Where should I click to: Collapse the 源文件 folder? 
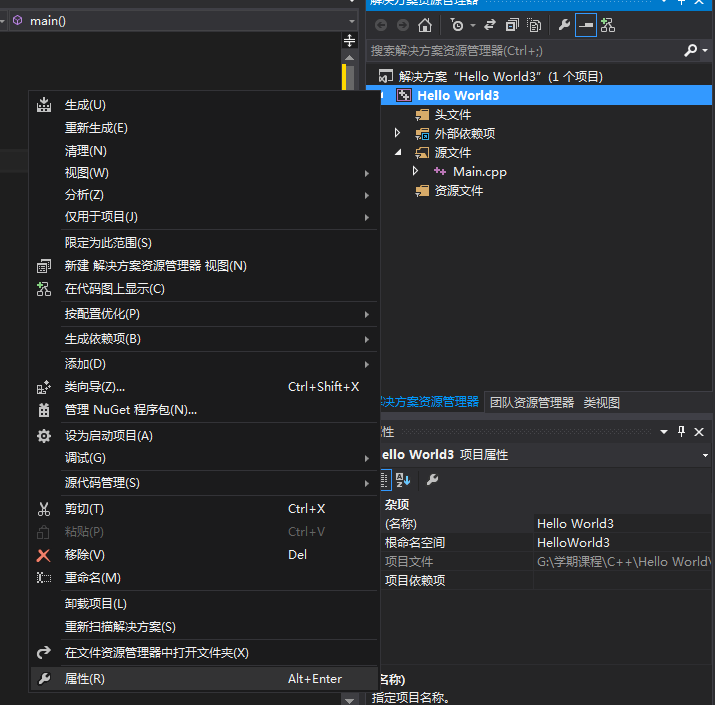(398, 152)
